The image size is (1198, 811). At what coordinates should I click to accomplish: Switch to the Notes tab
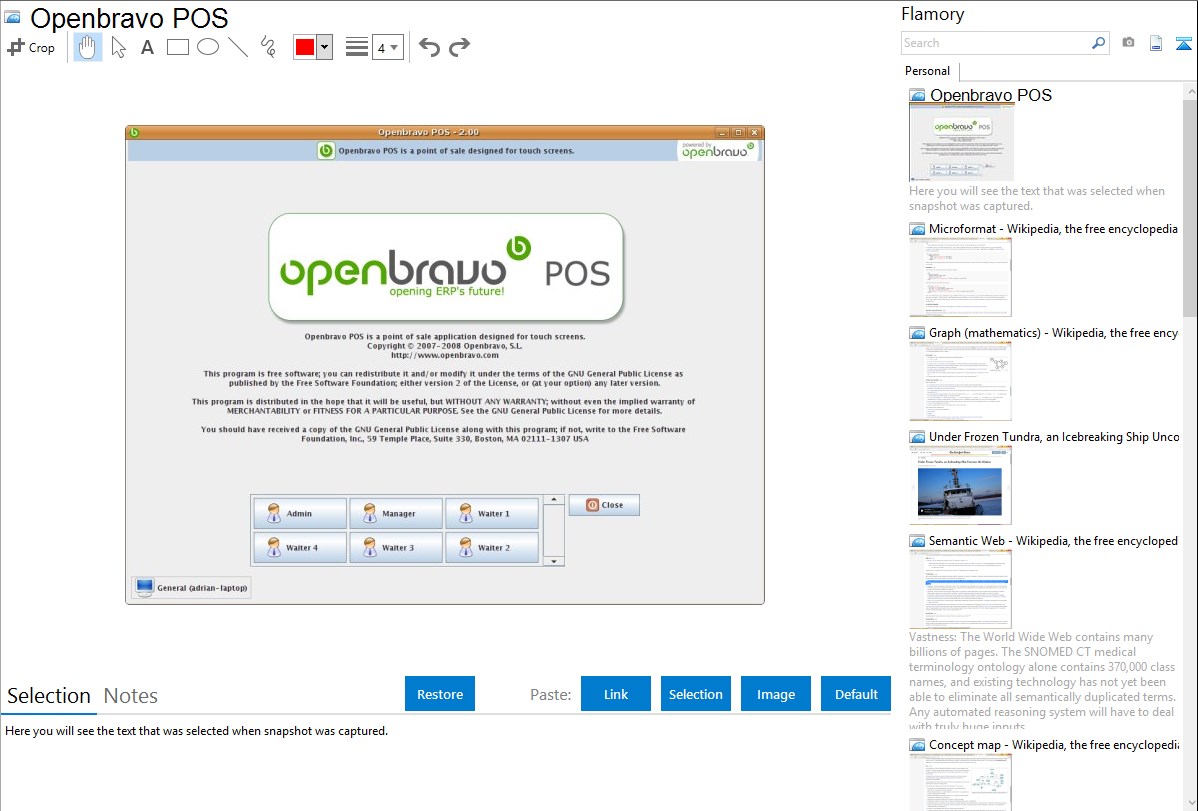(131, 696)
